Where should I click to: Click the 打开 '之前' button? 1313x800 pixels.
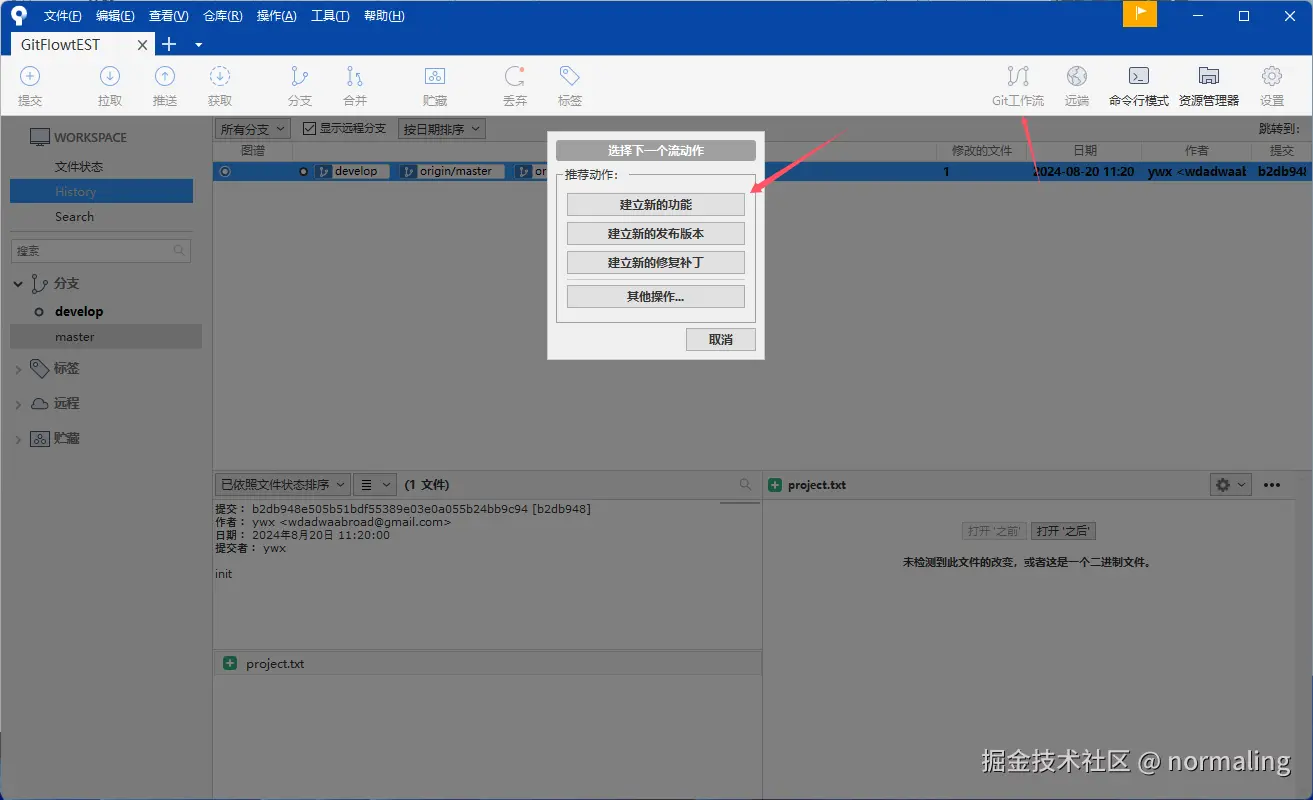coord(995,531)
